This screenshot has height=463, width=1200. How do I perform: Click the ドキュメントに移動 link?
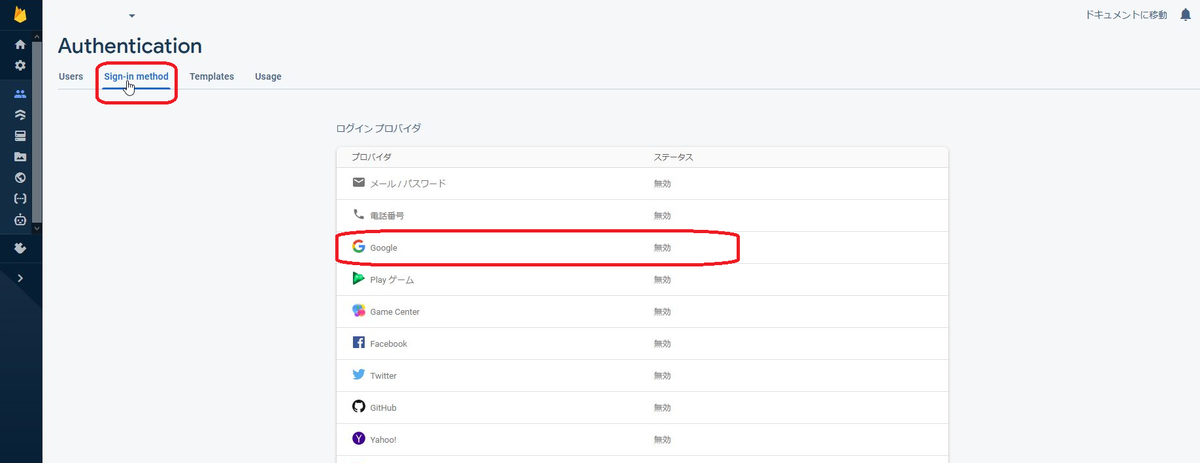pyautogui.click(x=1126, y=15)
